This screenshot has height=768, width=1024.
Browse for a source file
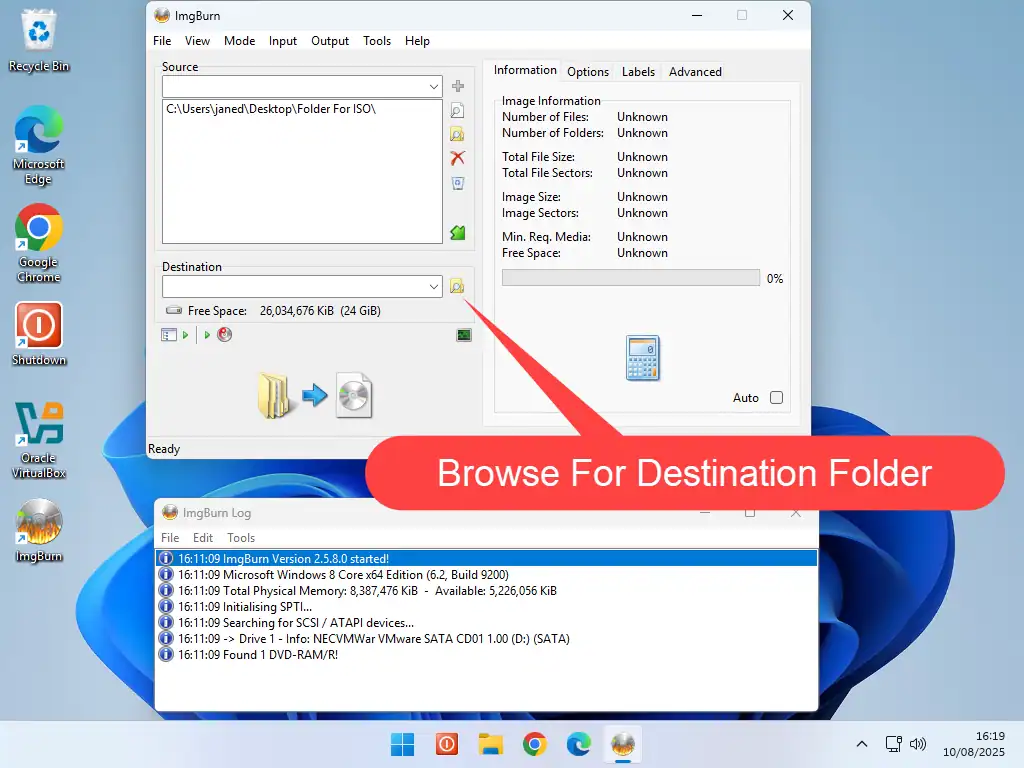pos(458,110)
